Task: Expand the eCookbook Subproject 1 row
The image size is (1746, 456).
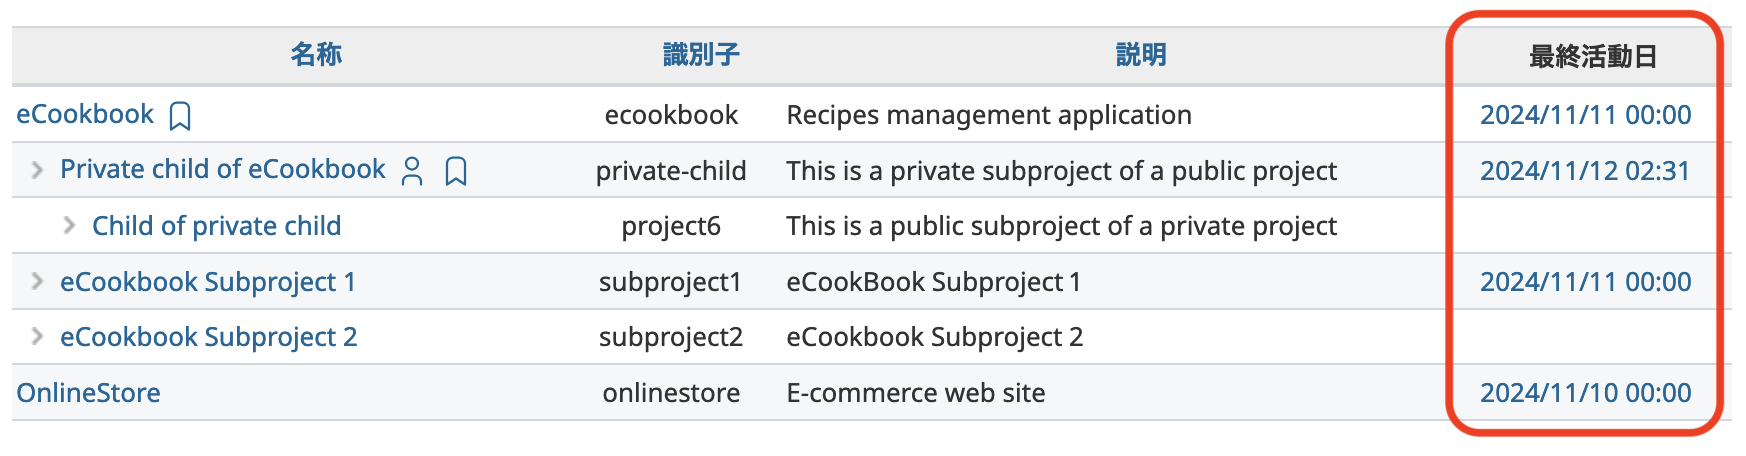Action: point(37,281)
